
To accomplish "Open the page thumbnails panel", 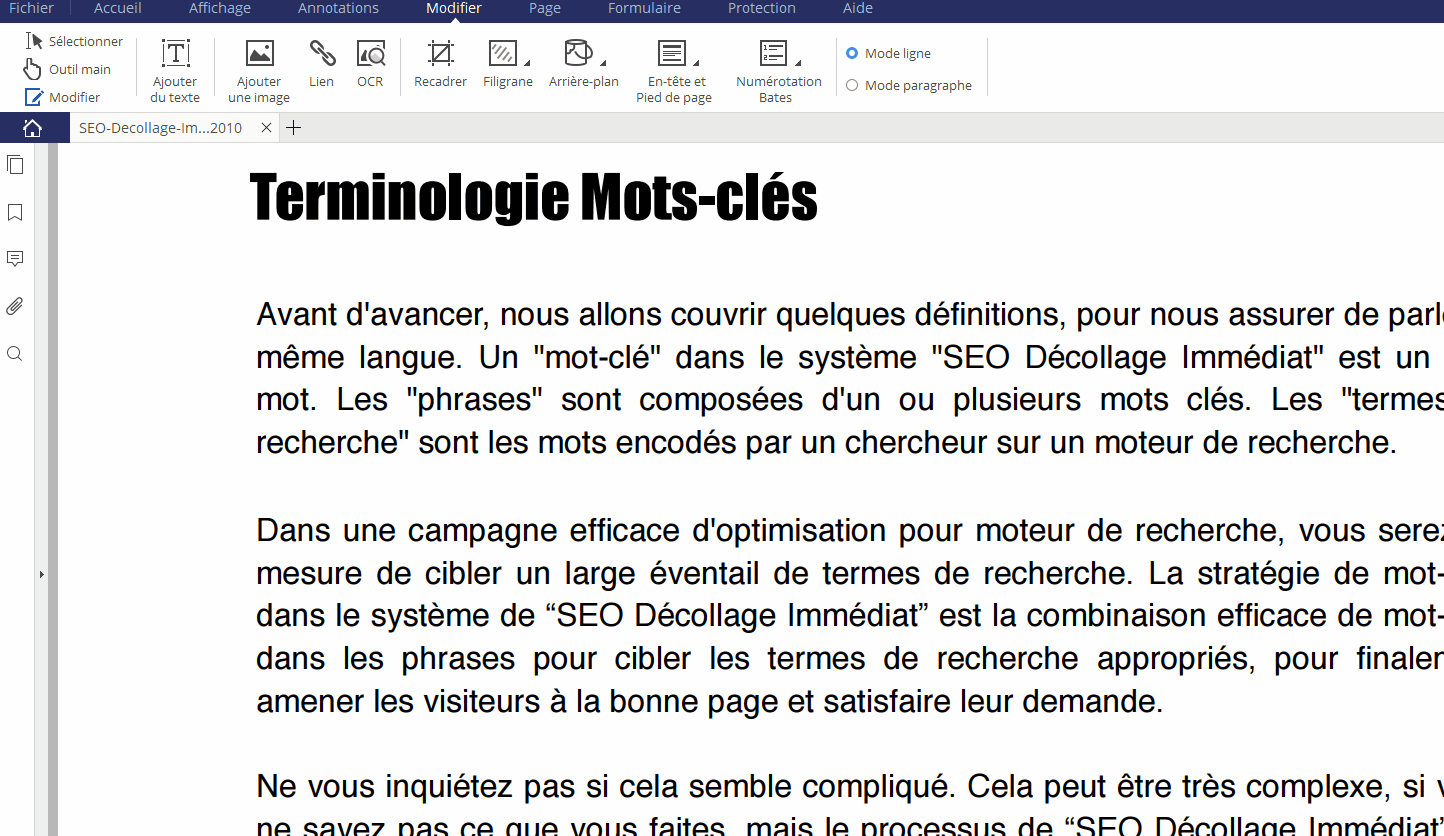I will (15, 165).
